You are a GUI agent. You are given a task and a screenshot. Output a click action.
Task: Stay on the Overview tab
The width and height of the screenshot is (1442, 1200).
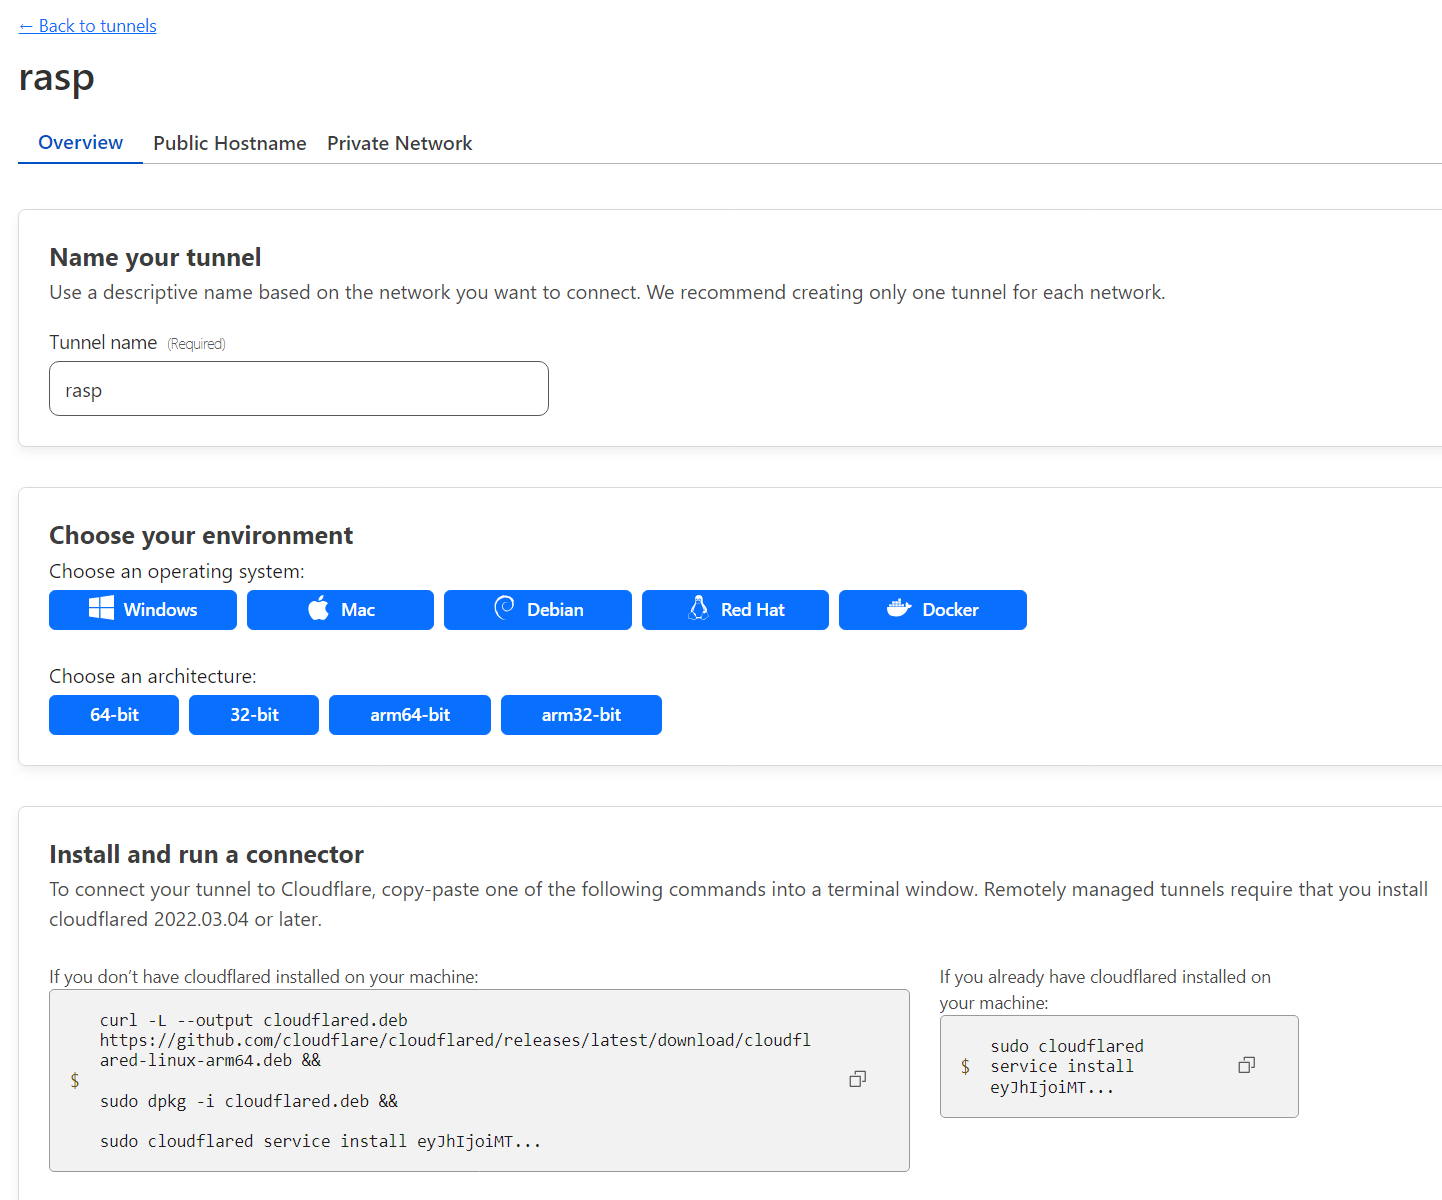point(80,142)
